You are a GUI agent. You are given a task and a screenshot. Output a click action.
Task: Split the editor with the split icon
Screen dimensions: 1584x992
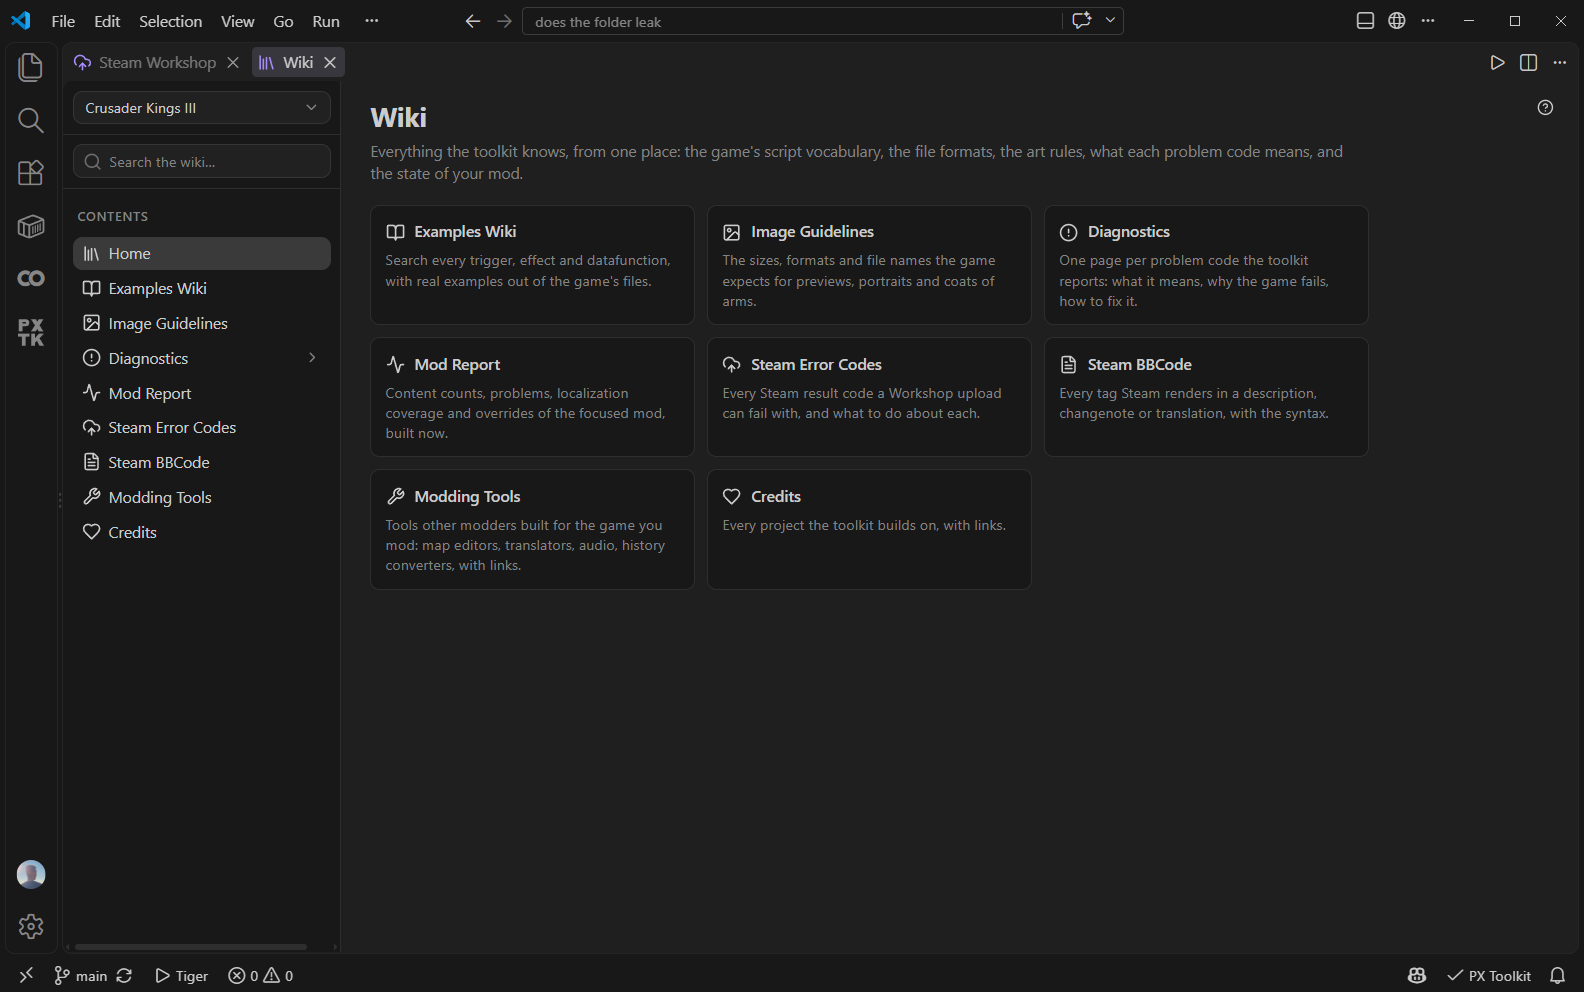pyautogui.click(x=1528, y=63)
